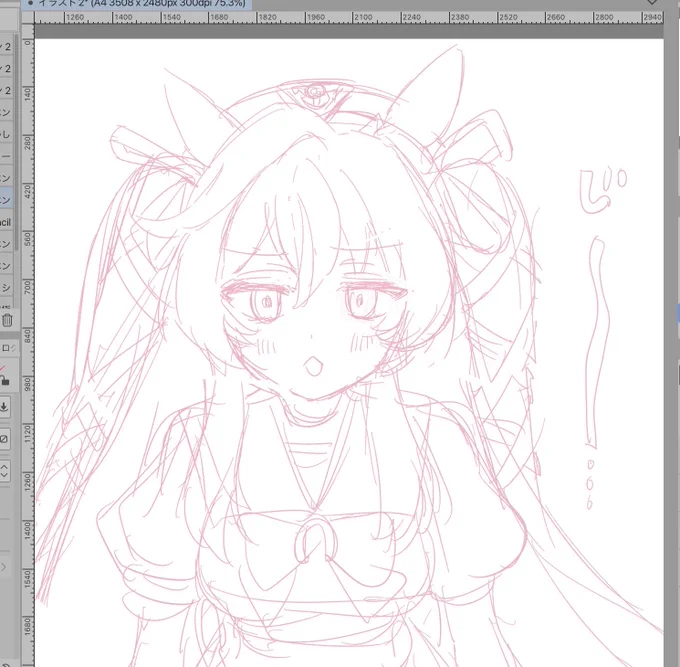This screenshot has width=680, height=667.
Task: Expand panel using right chevron arrow
Action: pyautogui.click(x=3, y=567)
